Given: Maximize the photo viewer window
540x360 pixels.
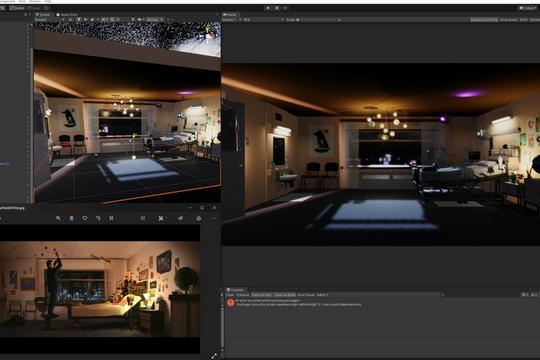Looking at the screenshot, I should 202,208.
